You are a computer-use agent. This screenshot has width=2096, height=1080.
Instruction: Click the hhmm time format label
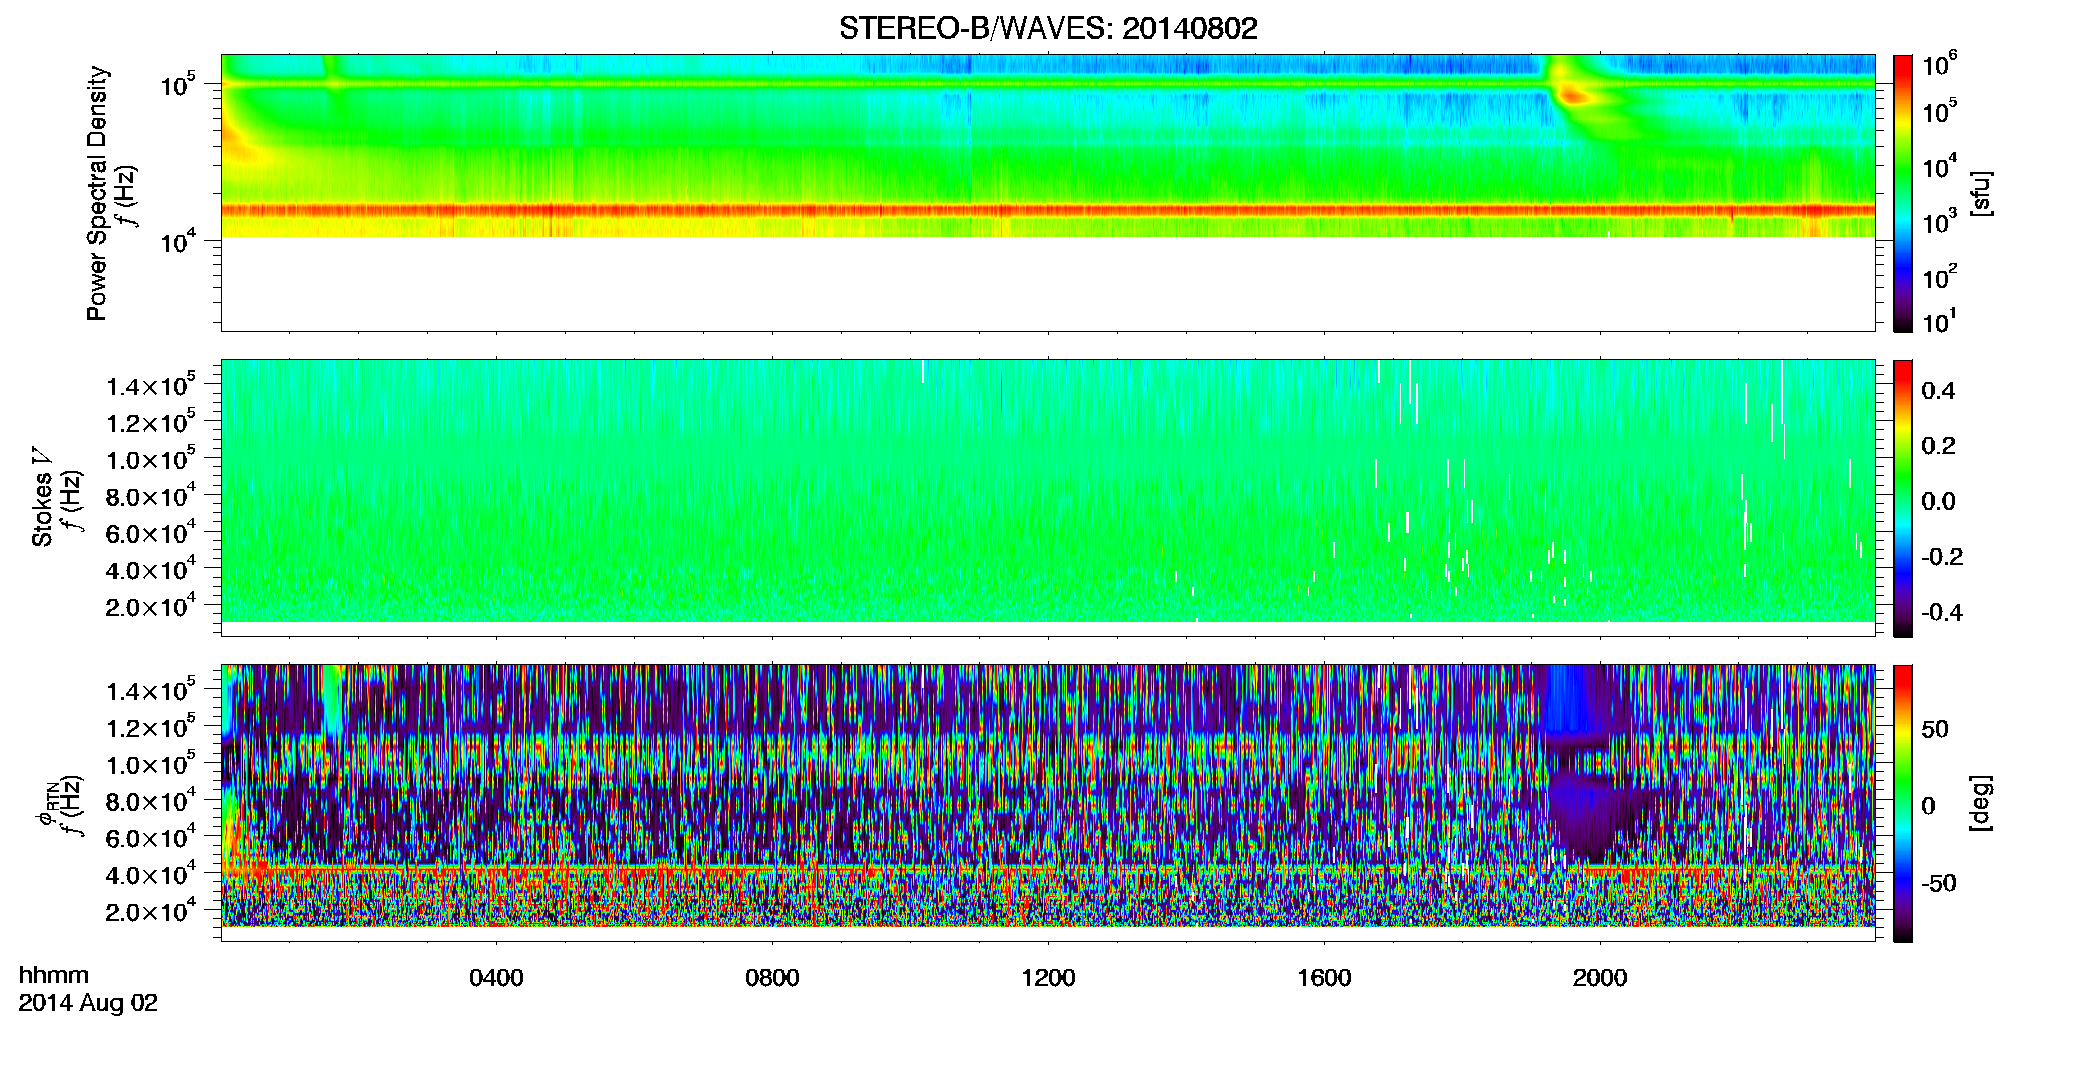click(54, 975)
